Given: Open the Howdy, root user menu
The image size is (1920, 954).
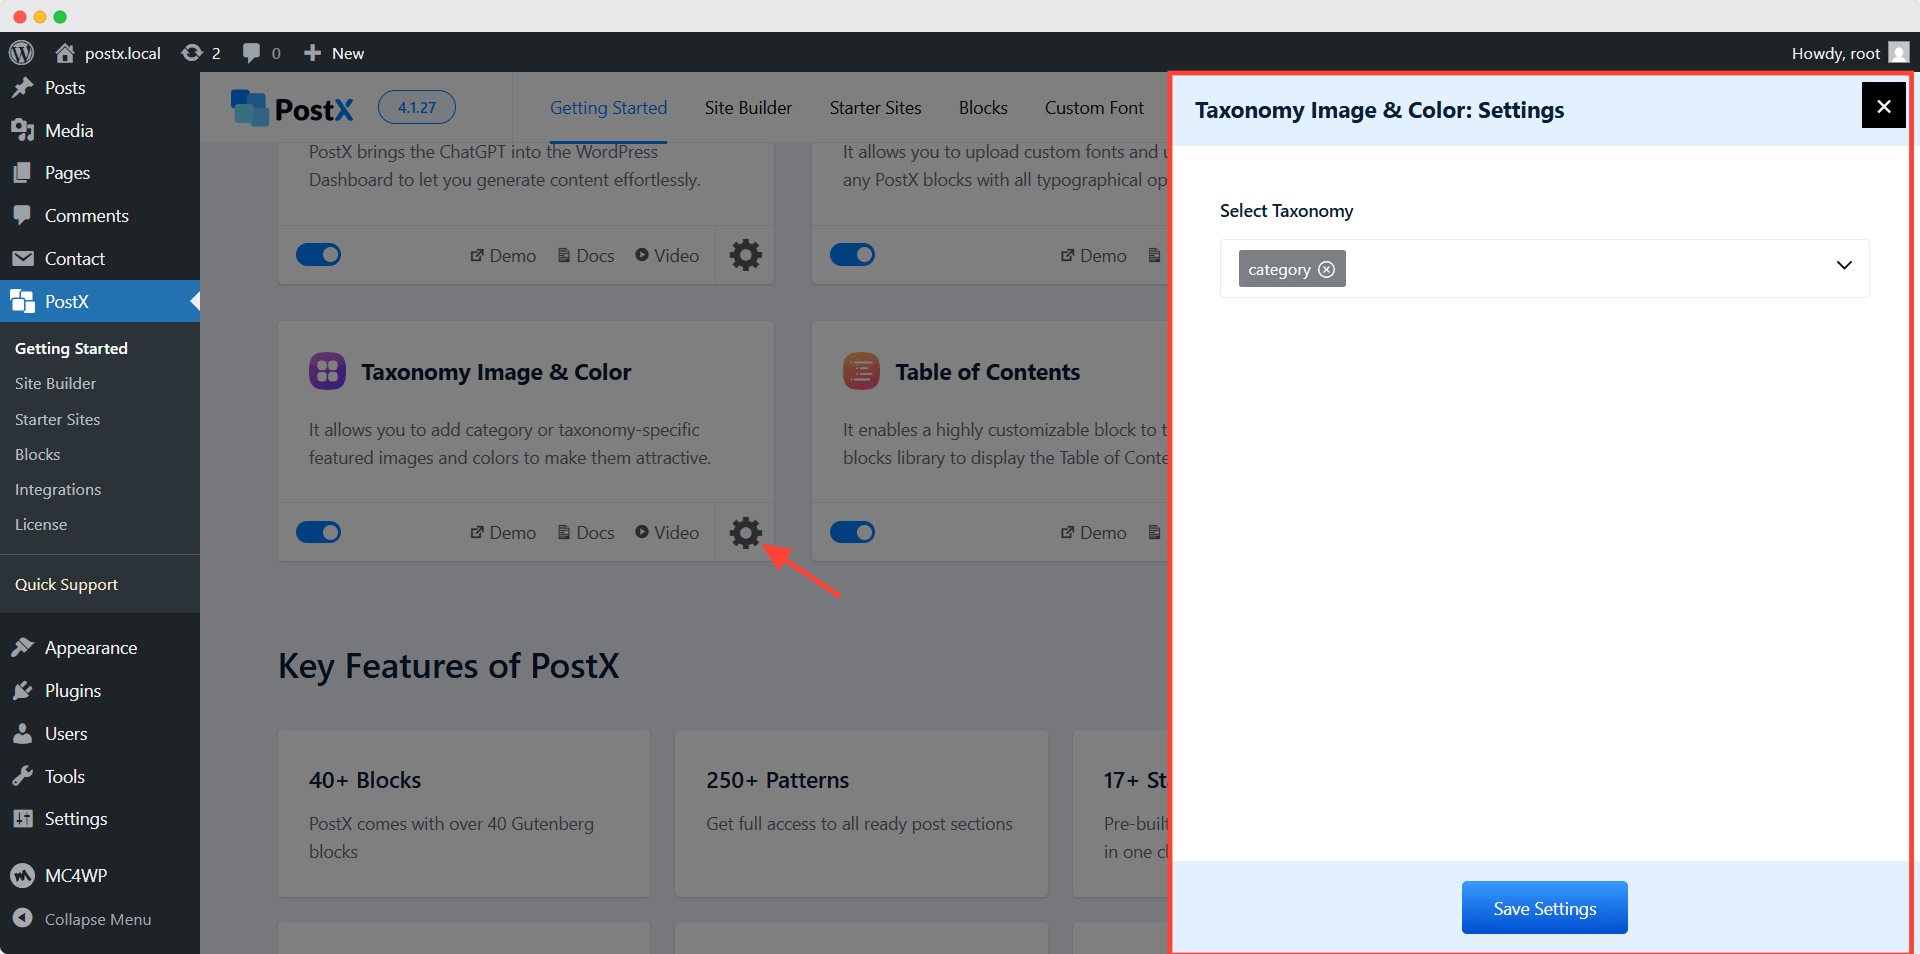Looking at the screenshot, I should 1850,53.
